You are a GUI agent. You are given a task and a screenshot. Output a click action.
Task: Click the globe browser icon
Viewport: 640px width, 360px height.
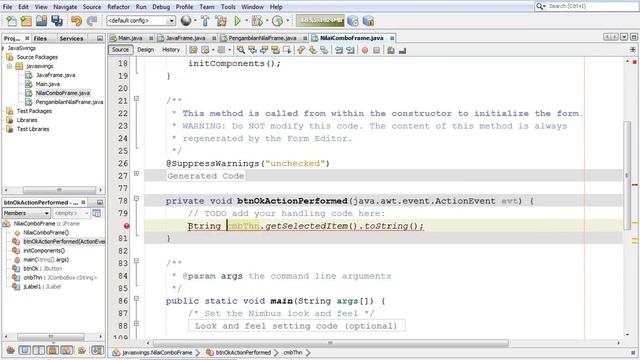coord(186,20)
